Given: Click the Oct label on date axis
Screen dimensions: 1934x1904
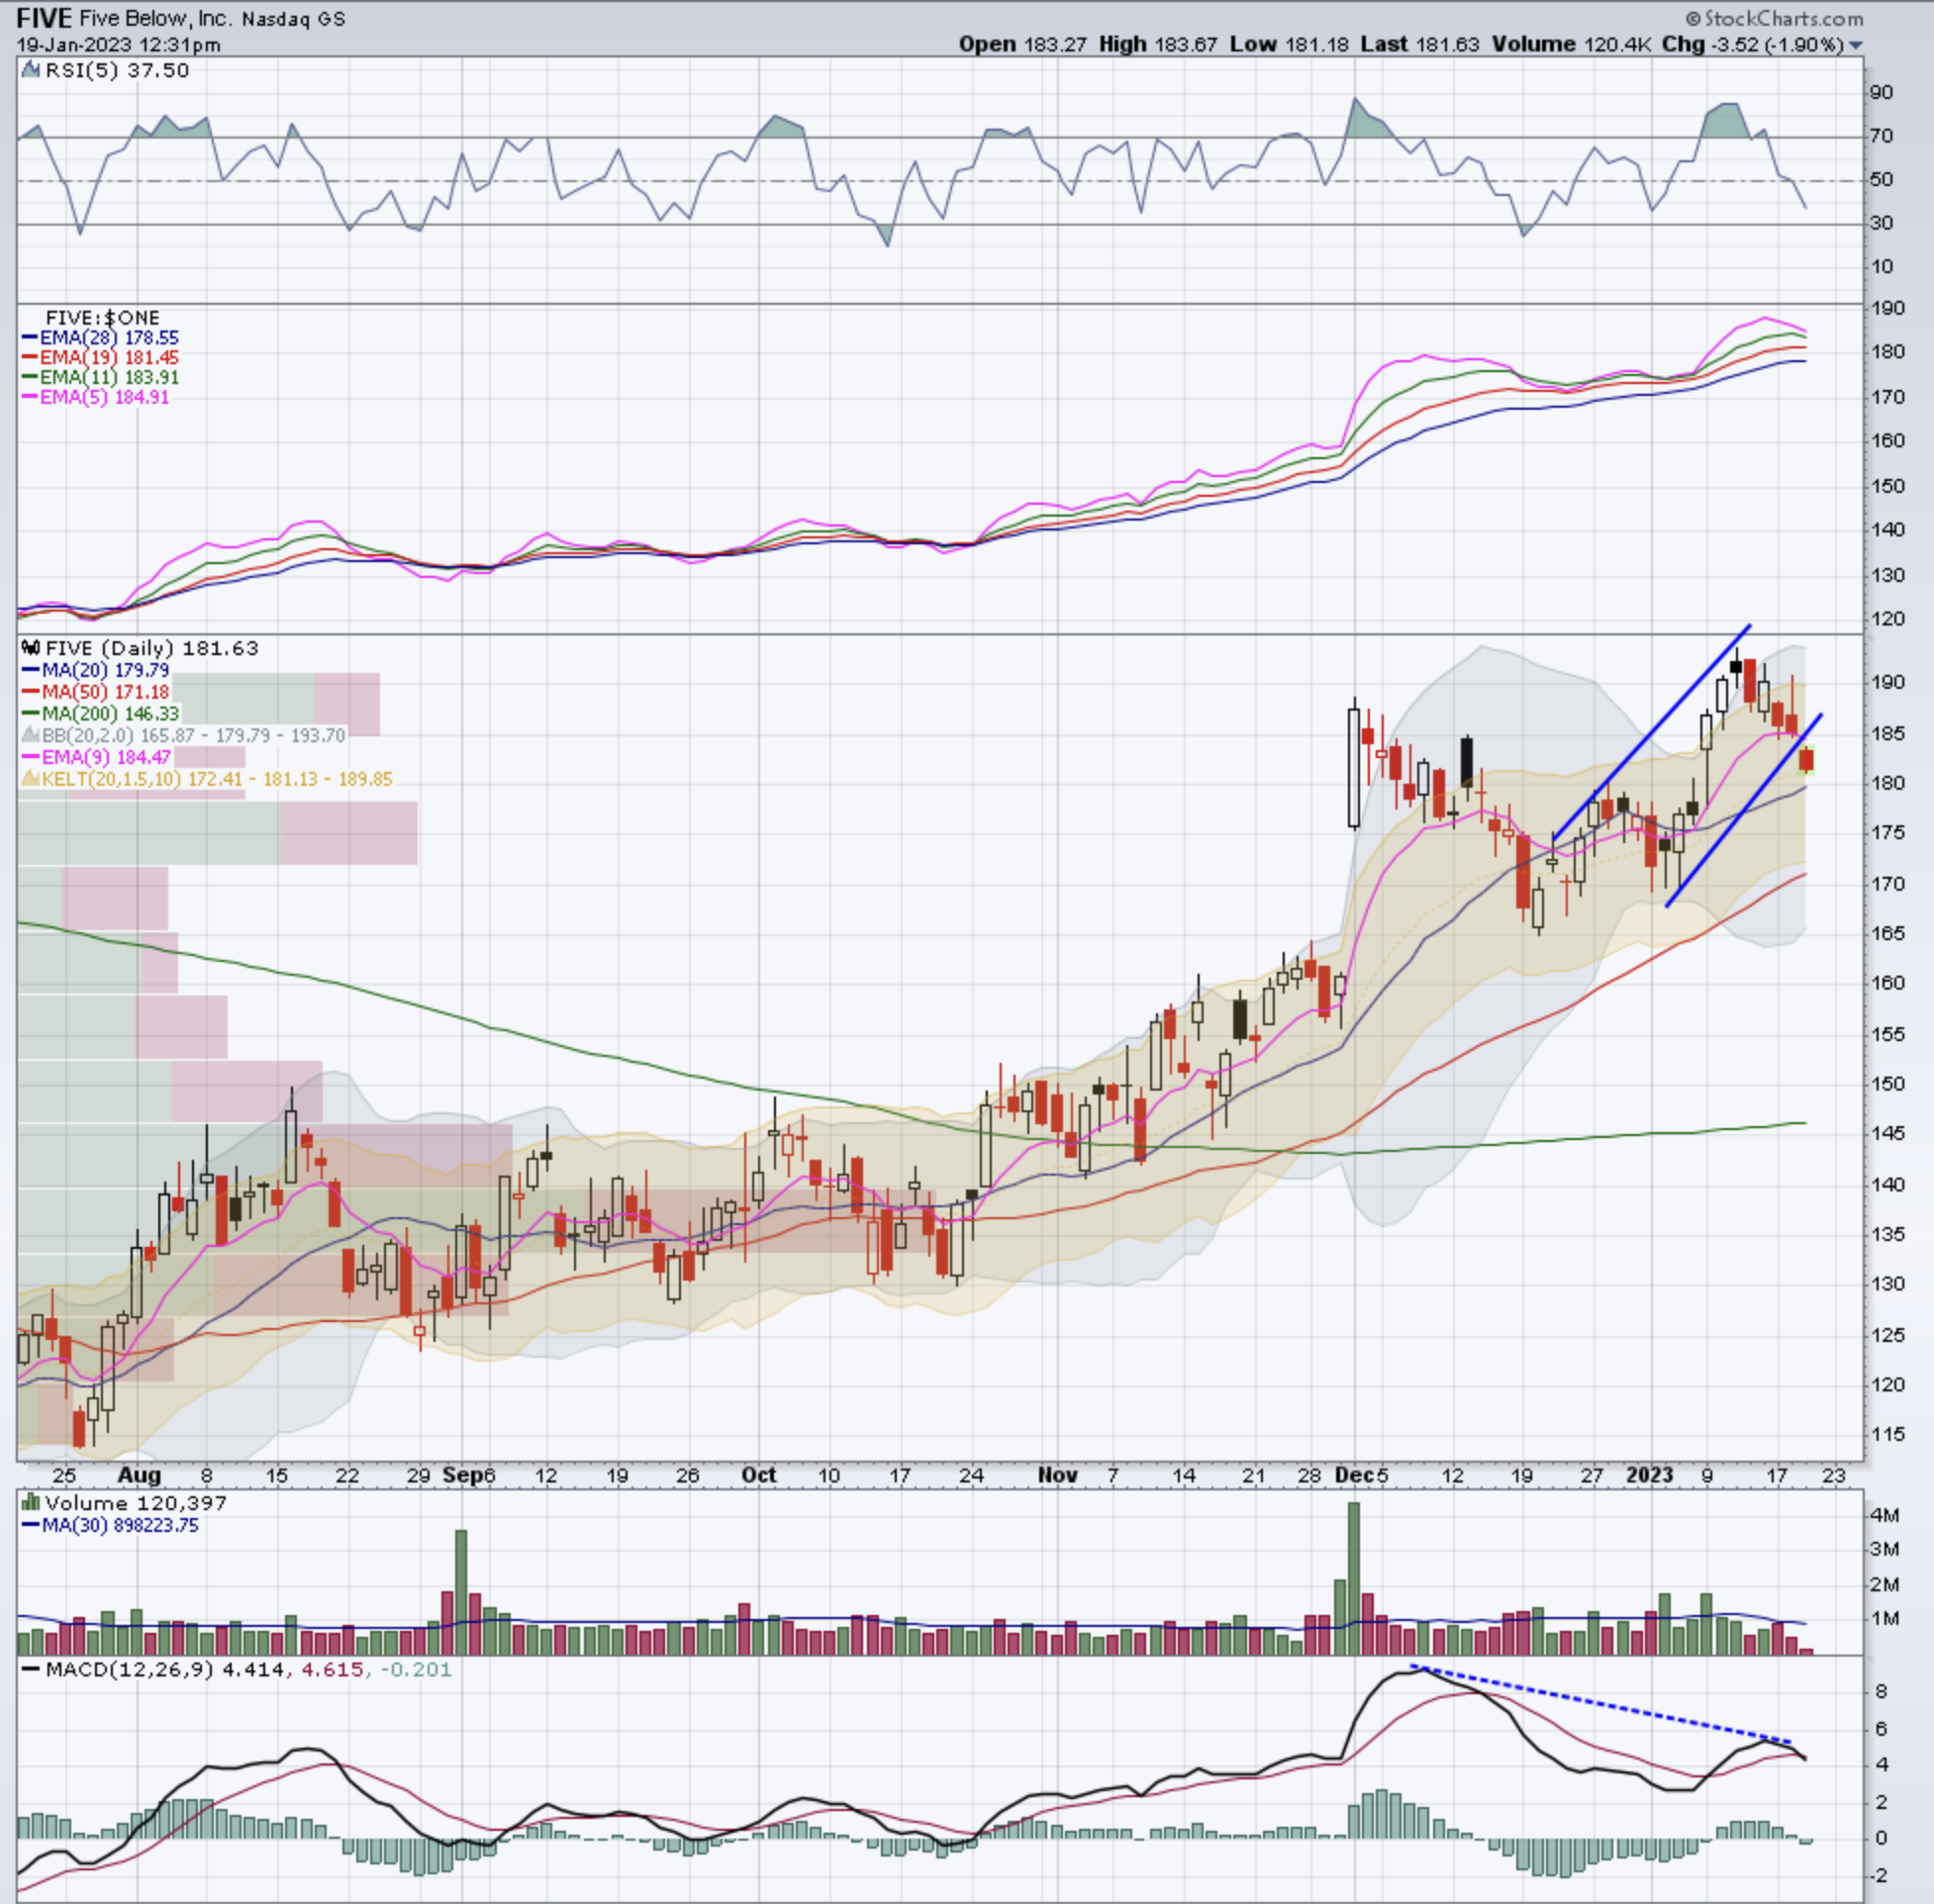Looking at the screenshot, I should pos(759,1475).
